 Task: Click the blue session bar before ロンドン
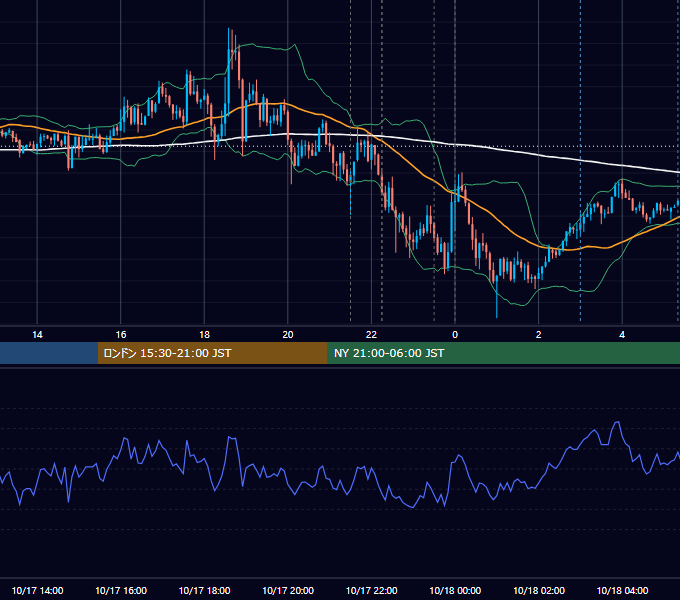tap(49, 353)
